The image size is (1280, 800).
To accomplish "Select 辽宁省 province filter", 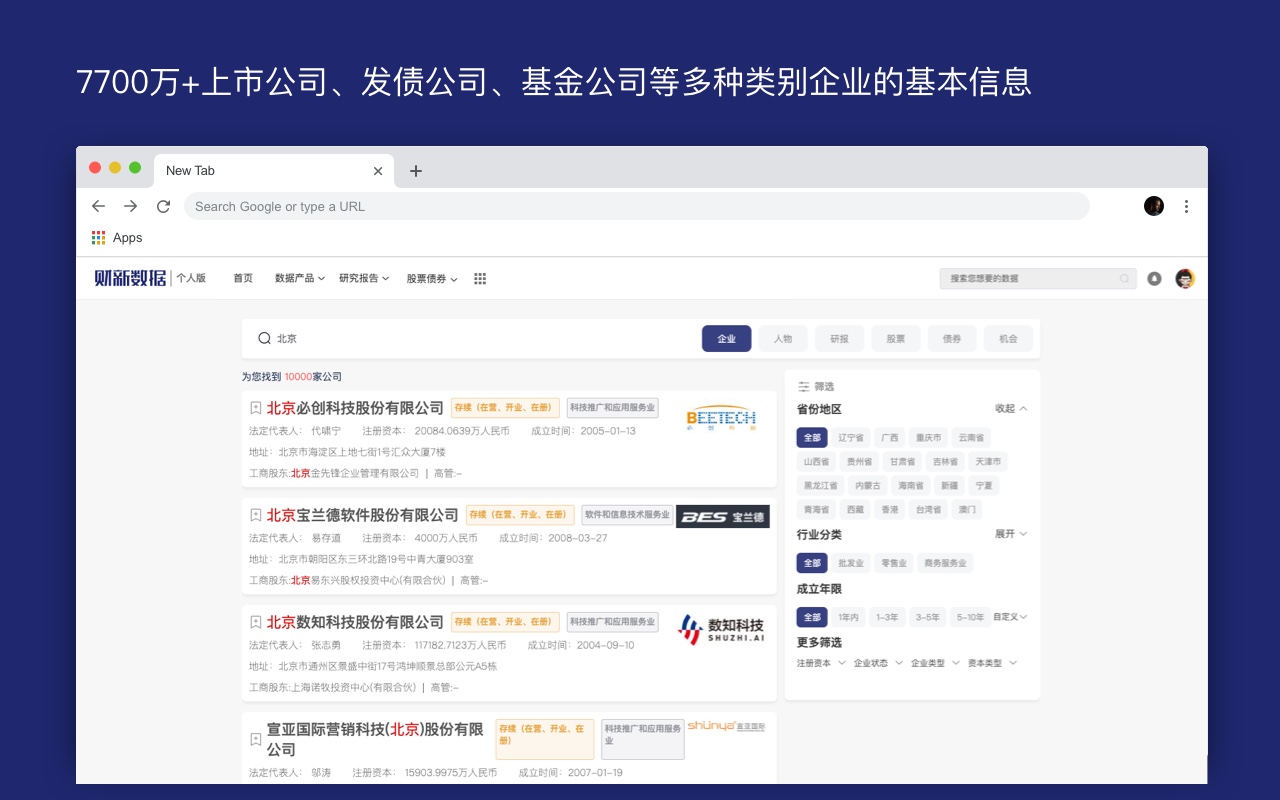I will (x=850, y=438).
